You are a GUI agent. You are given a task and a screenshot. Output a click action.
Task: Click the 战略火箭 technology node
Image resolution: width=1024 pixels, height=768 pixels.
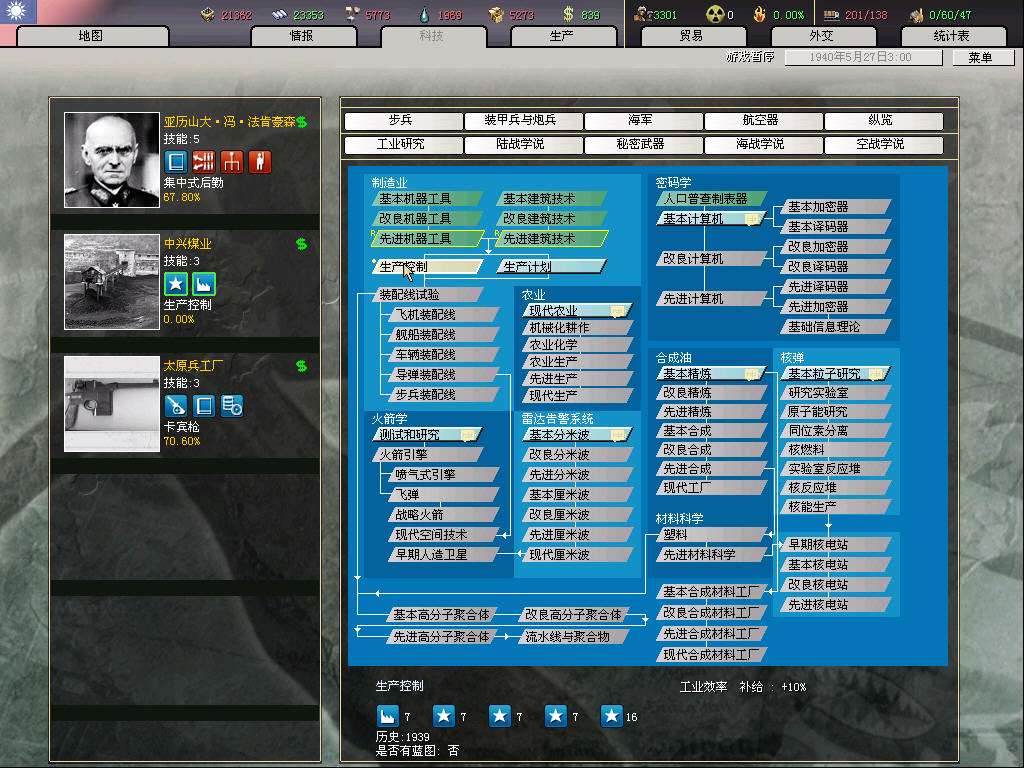pyautogui.click(x=444, y=515)
